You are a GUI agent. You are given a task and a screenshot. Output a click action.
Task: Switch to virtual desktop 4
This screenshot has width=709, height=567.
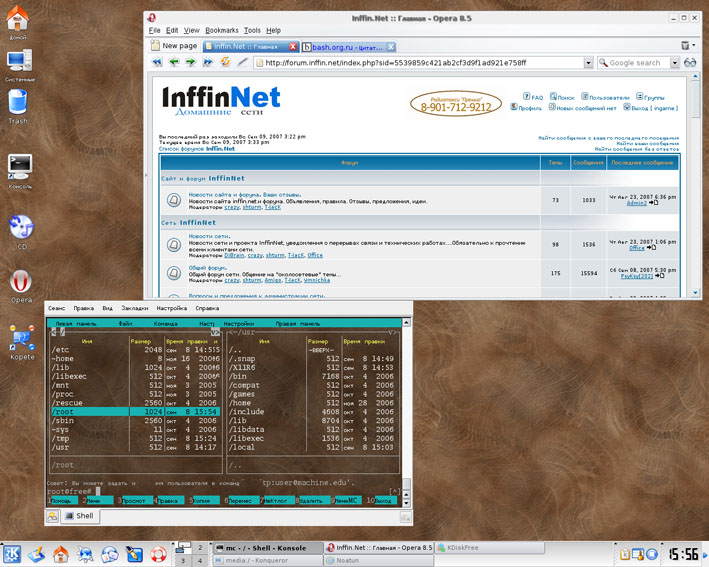pos(199,560)
